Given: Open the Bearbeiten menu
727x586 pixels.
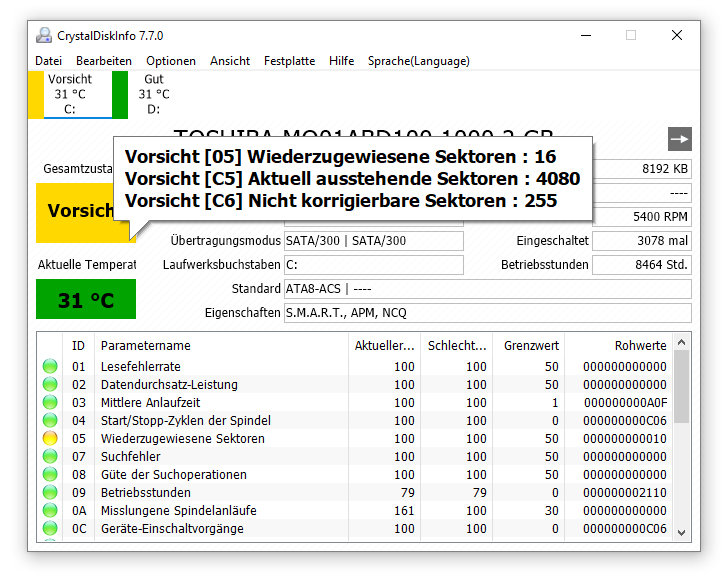Looking at the screenshot, I should [x=104, y=61].
